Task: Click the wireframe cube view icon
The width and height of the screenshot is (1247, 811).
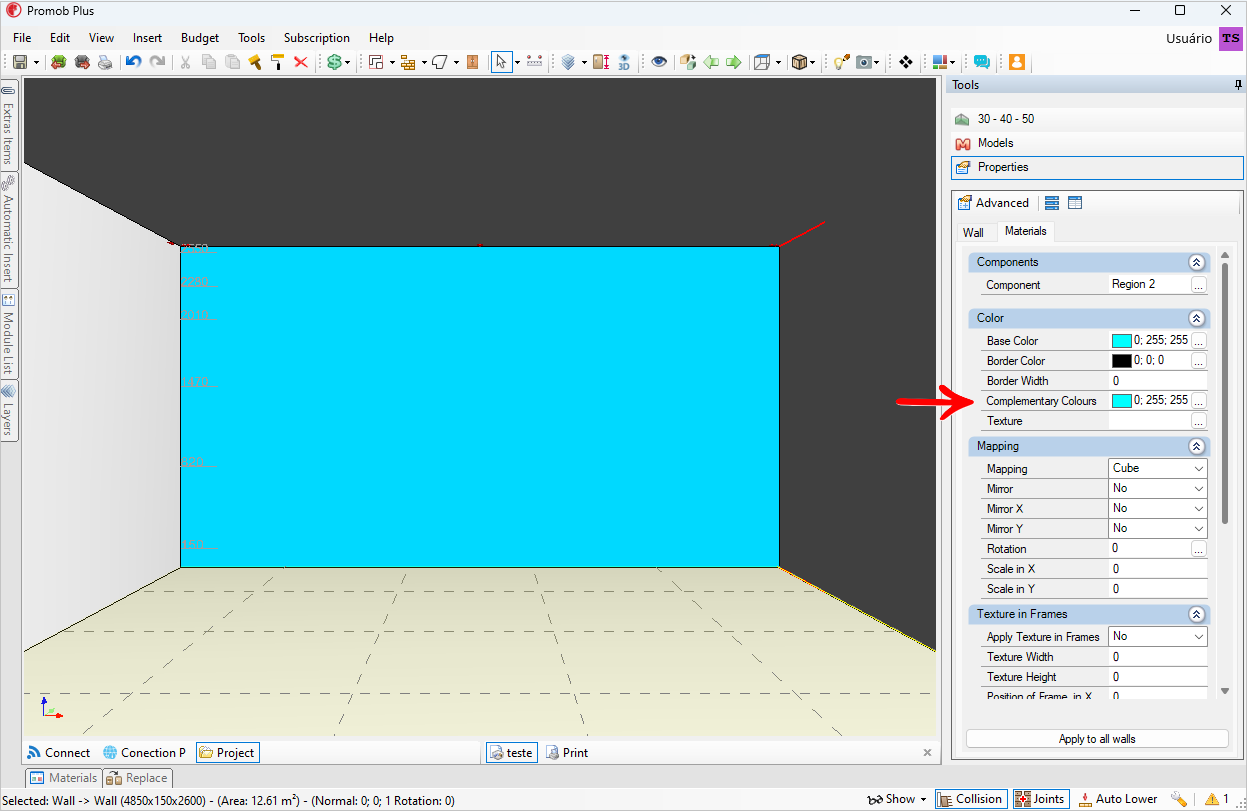Action: coord(762,62)
